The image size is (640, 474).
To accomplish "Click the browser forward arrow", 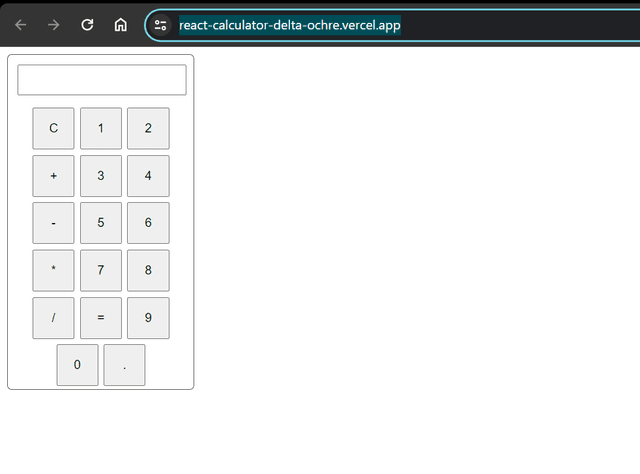I will [53, 25].
